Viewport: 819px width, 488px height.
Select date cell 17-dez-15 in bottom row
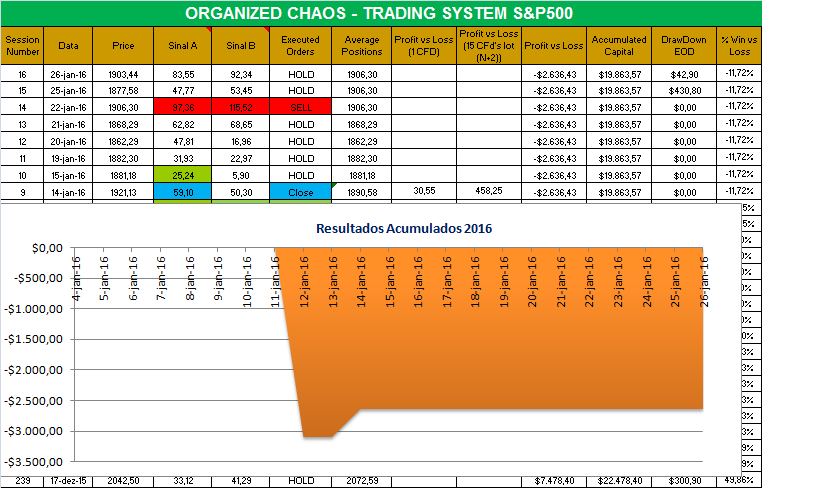tap(68, 481)
